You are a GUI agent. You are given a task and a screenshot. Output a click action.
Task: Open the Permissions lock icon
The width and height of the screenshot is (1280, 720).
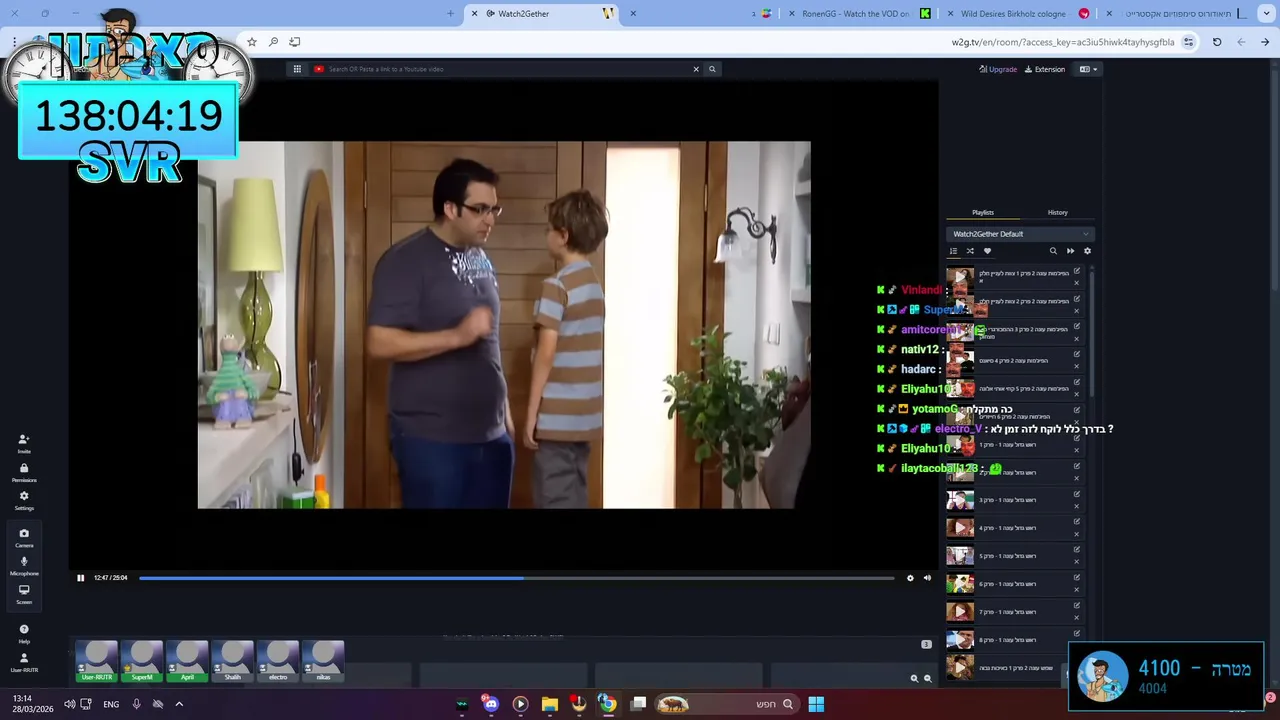tap(24, 471)
